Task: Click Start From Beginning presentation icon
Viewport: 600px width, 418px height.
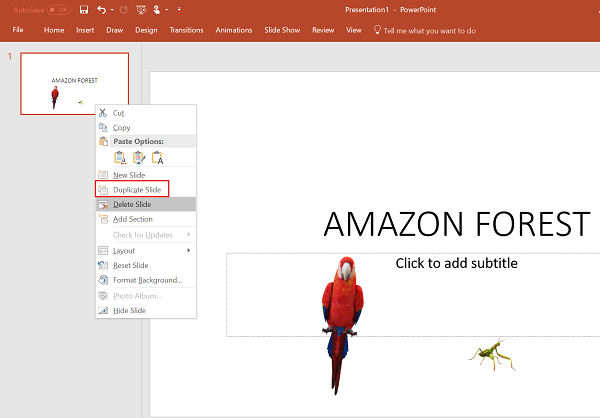Action: pos(141,10)
